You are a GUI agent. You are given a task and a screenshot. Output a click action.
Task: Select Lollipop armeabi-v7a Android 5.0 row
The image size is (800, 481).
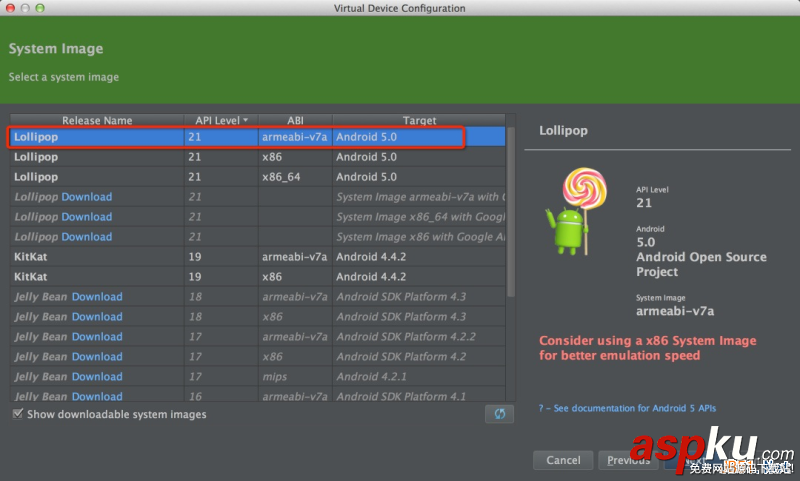(258, 137)
